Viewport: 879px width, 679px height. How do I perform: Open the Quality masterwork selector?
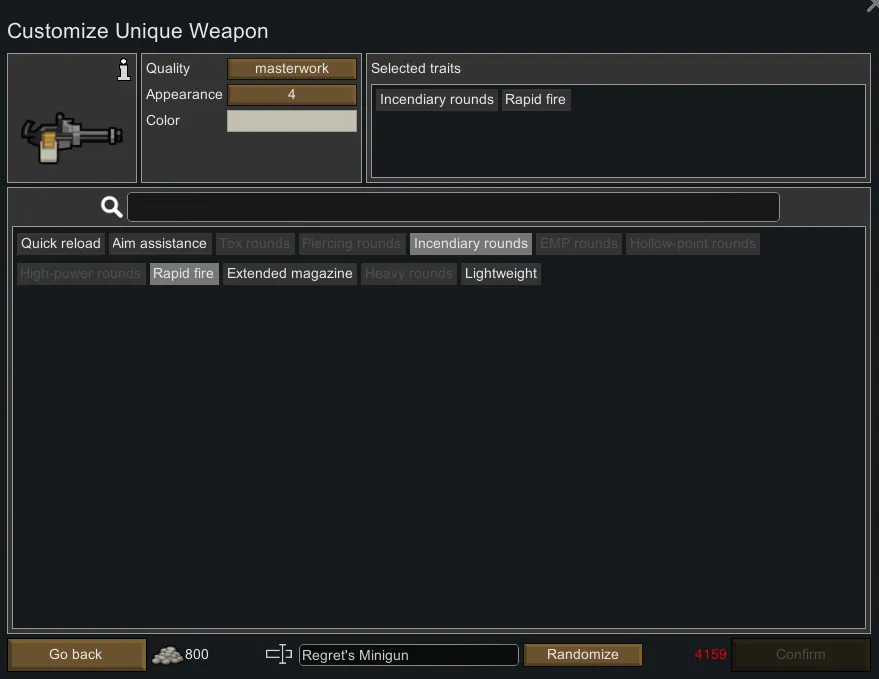pos(292,68)
